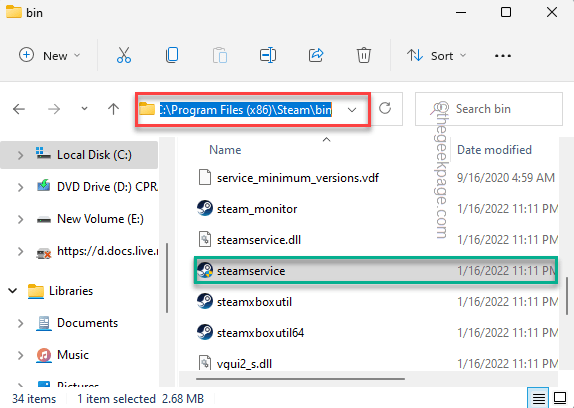Expand Local Disk (C:) tree node
574x408 pixels.
pyautogui.click(x=20, y=155)
